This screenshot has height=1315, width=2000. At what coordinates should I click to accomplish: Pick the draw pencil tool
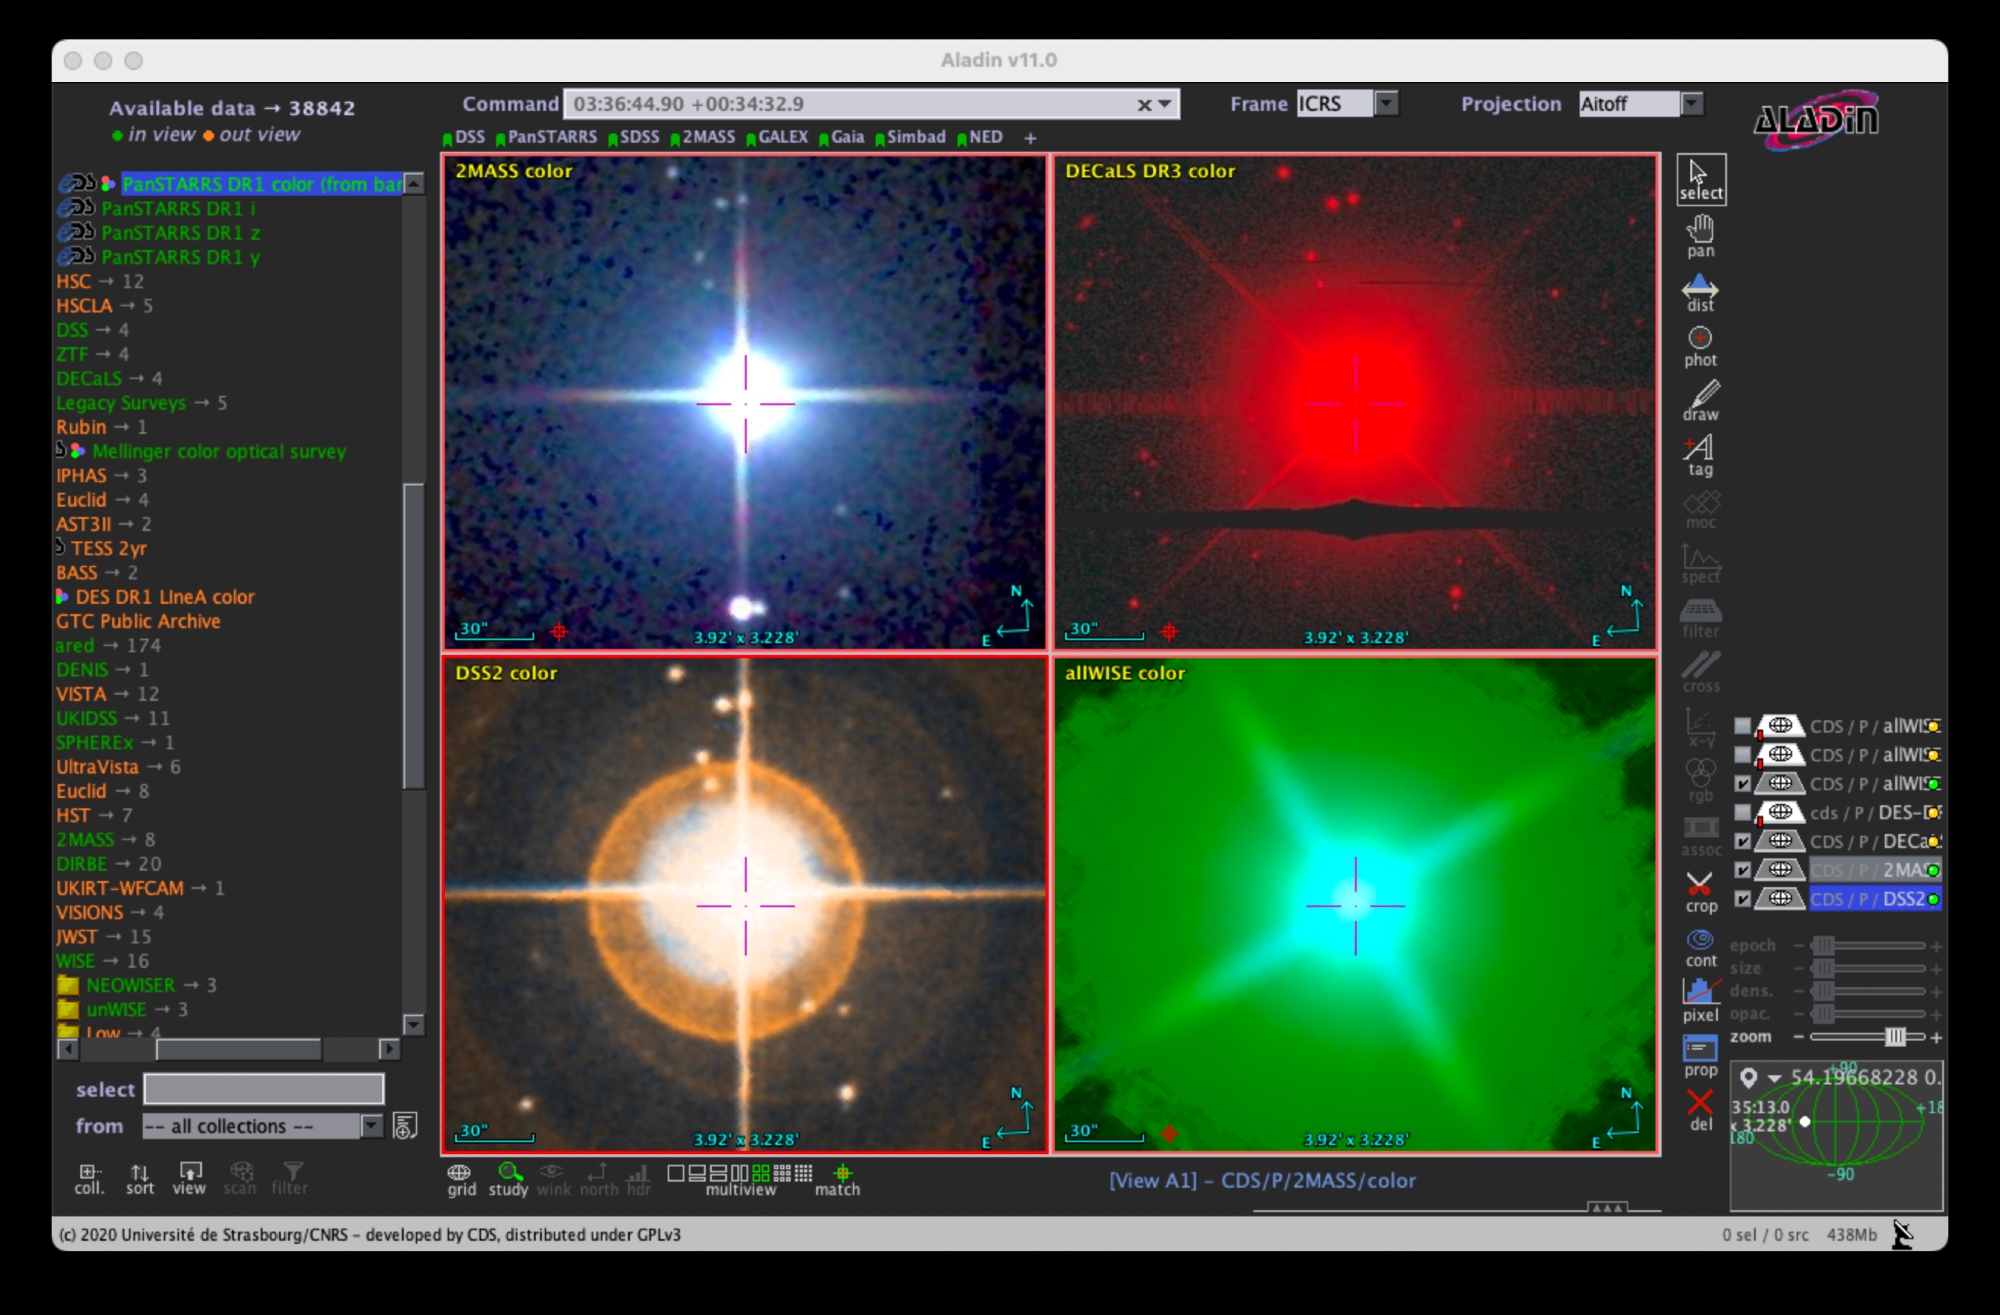1700,399
